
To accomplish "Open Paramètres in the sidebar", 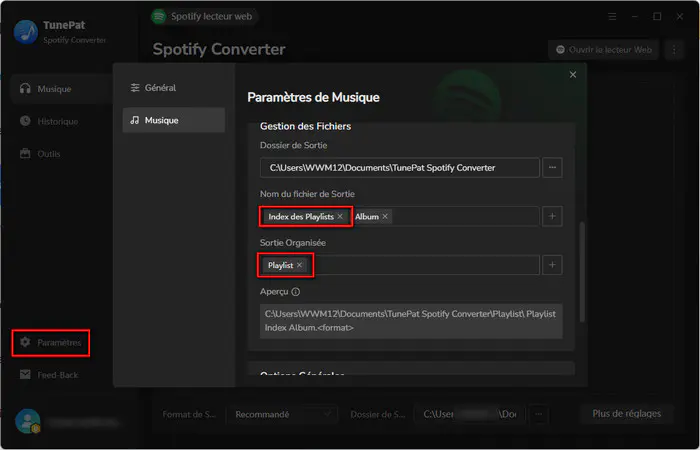I will (50, 343).
